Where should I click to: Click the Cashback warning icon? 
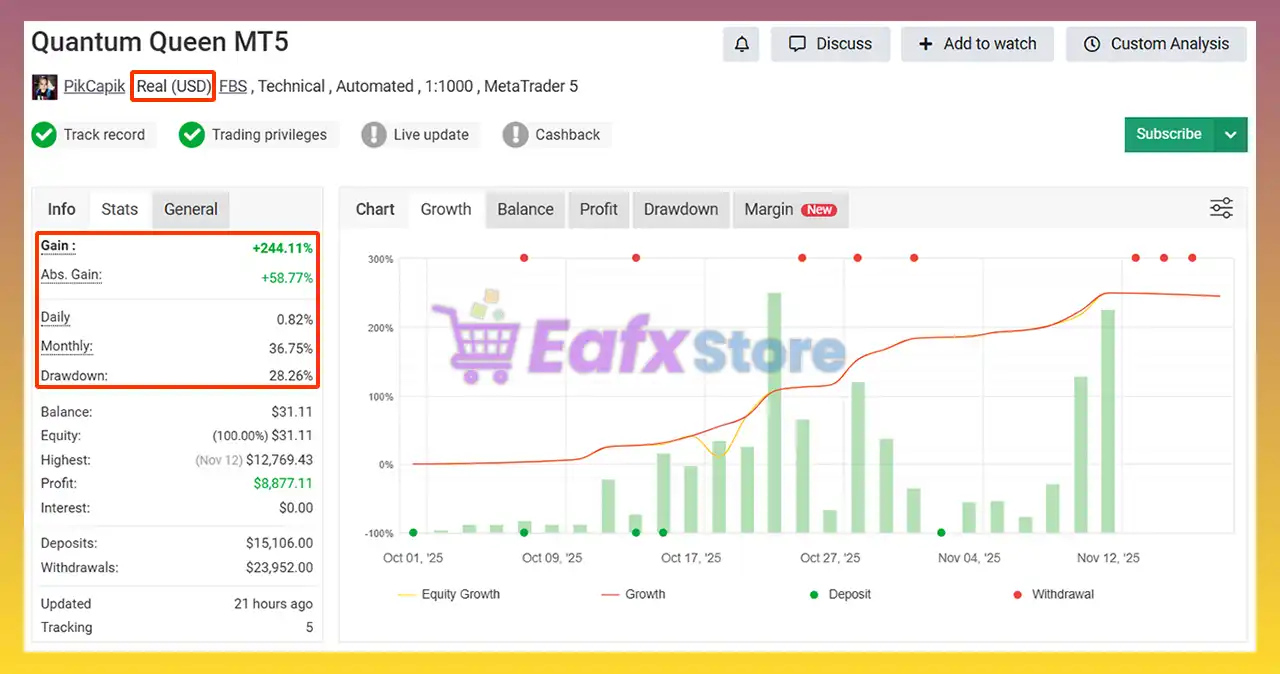coord(515,135)
